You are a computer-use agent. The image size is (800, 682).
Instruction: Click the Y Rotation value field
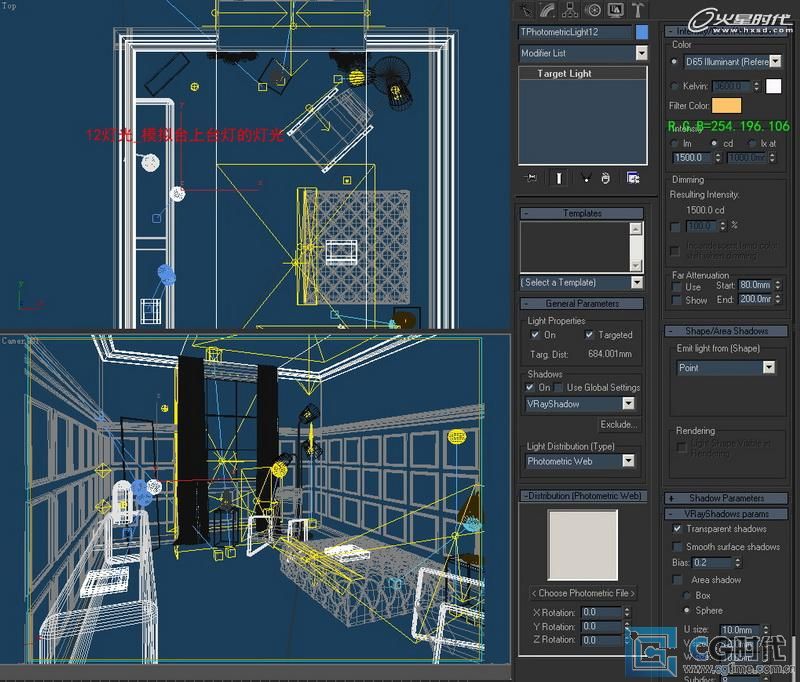[x=602, y=626]
